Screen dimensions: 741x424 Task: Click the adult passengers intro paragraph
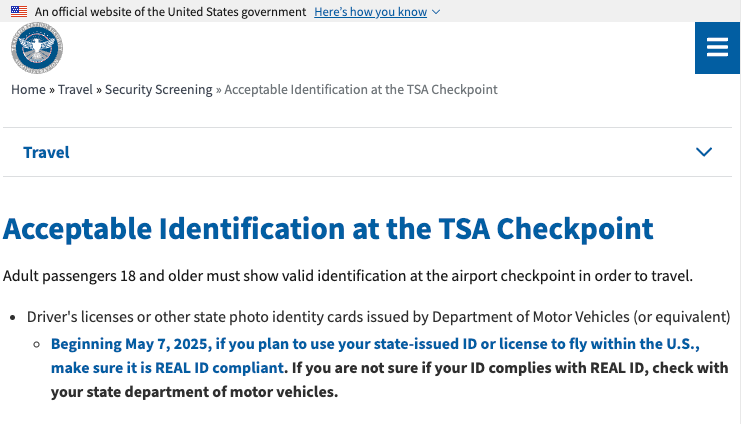click(x=348, y=276)
